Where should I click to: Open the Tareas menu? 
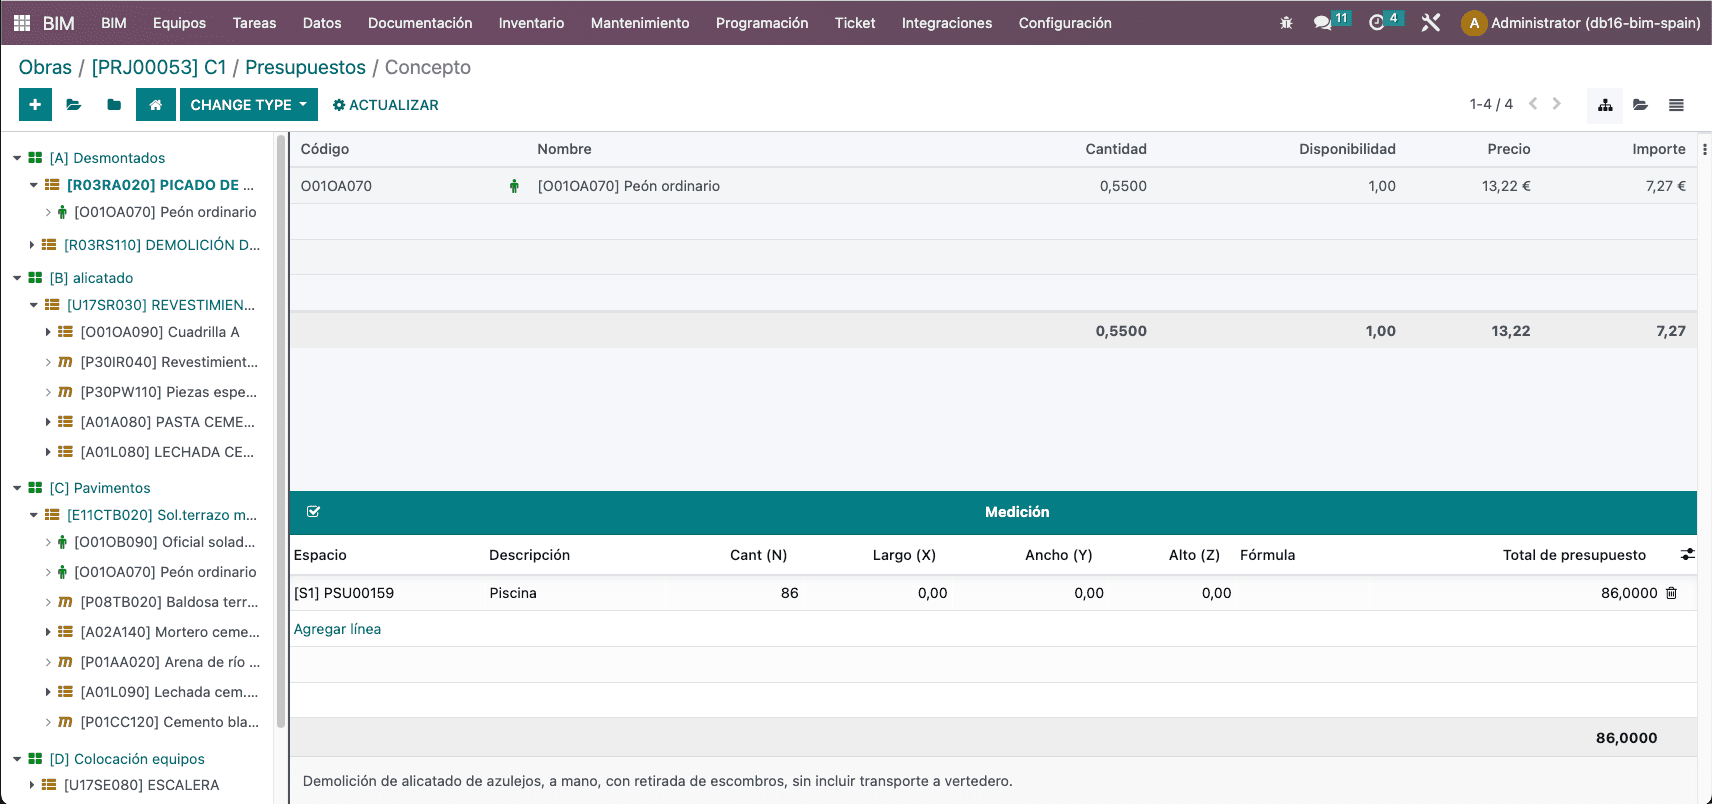pyautogui.click(x=254, y=23)
